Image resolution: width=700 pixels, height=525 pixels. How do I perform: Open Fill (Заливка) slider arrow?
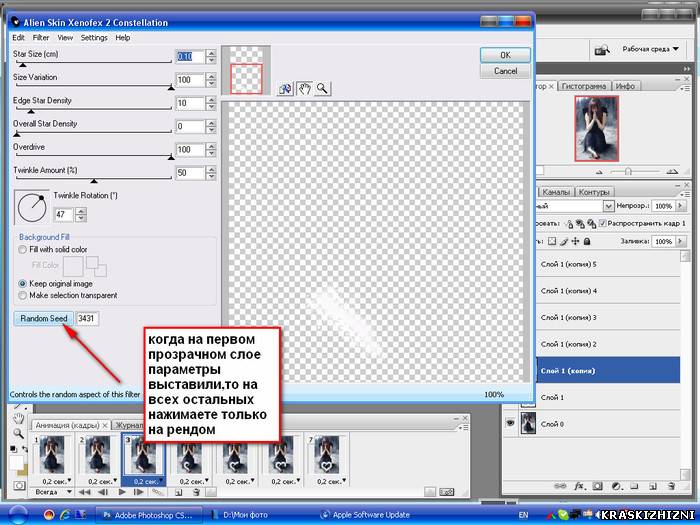pyautogui.click(x=680, y=241)
